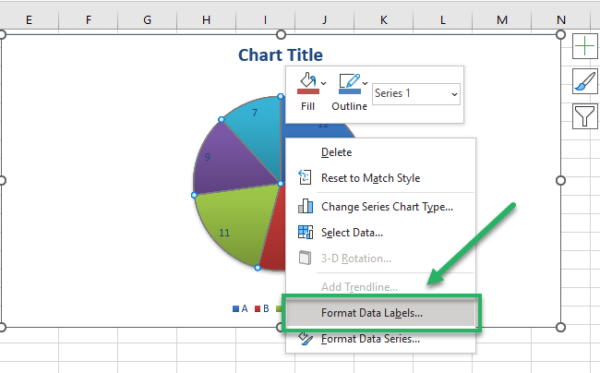Click Format Data Labels menu entry
The height and width of the screenshot is (373, 600).
point(381,313)
